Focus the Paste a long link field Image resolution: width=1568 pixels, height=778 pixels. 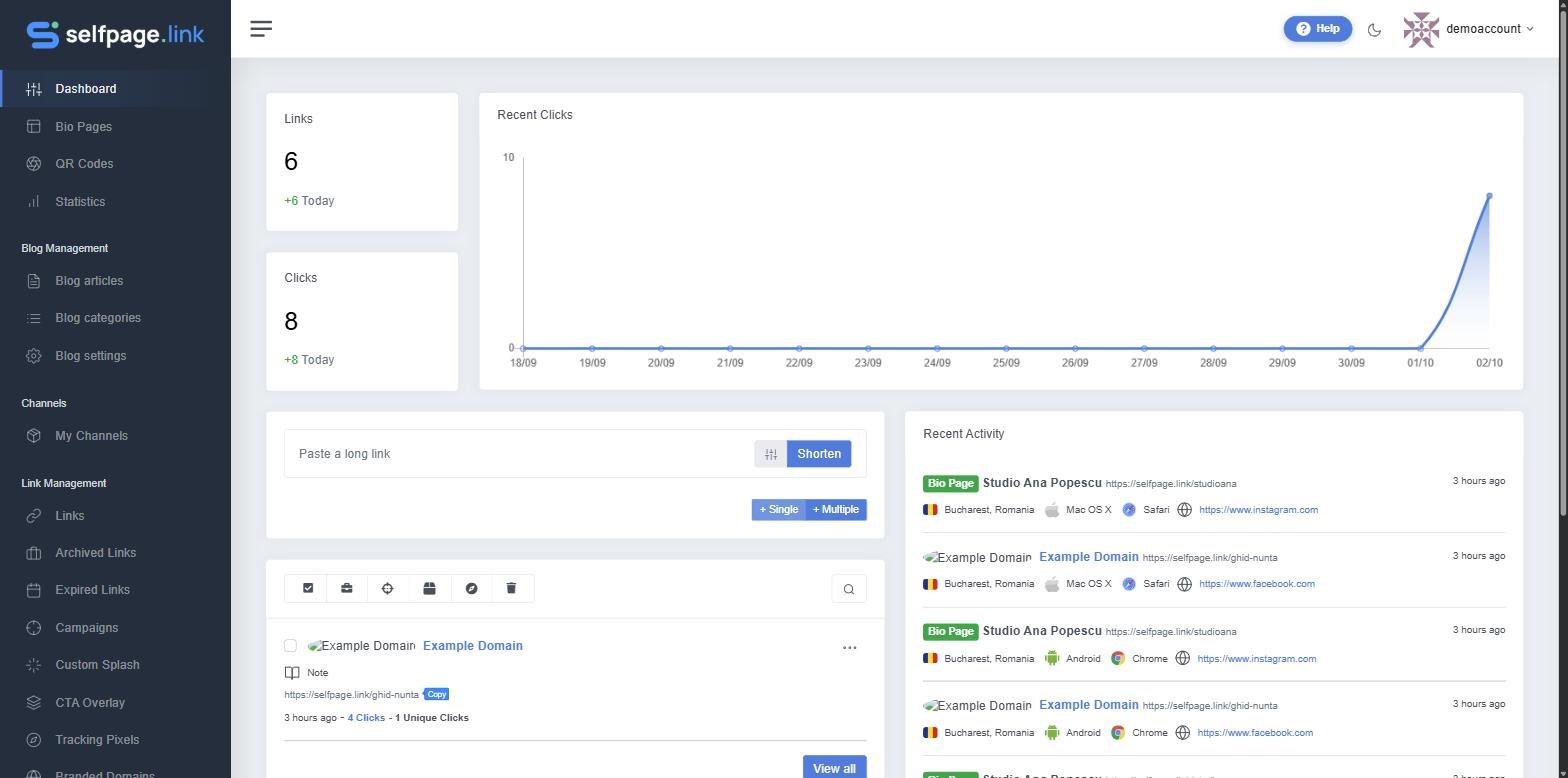pos(520,454)
